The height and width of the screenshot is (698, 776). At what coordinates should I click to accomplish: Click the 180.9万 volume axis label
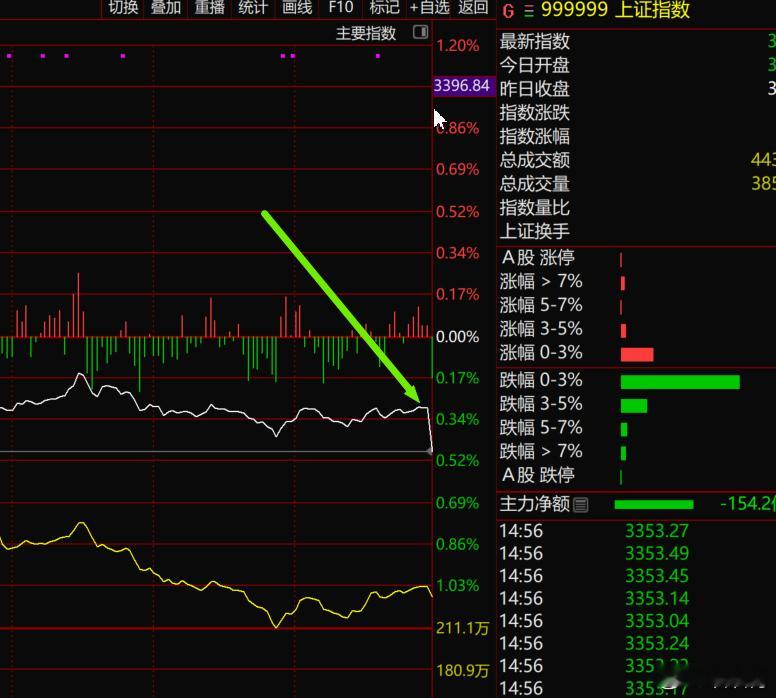(x=462, y=671)
